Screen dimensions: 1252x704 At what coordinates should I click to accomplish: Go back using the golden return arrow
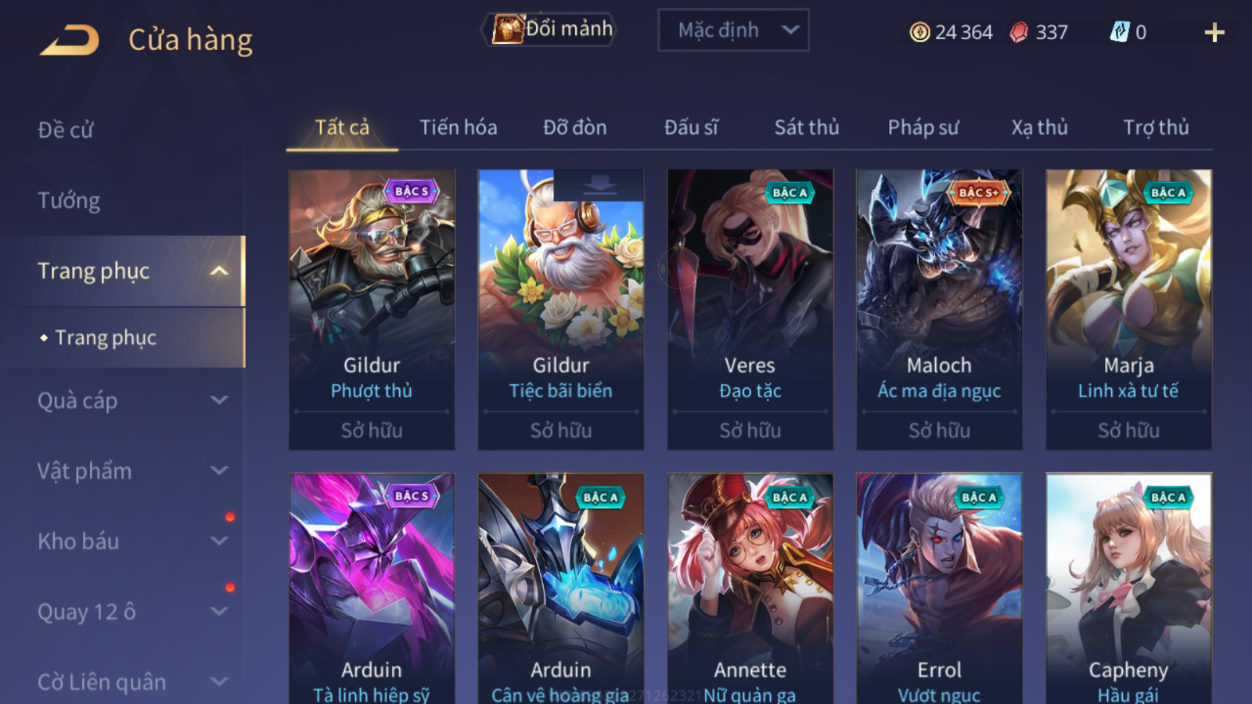pyautogui.click(x=69, y=40)
